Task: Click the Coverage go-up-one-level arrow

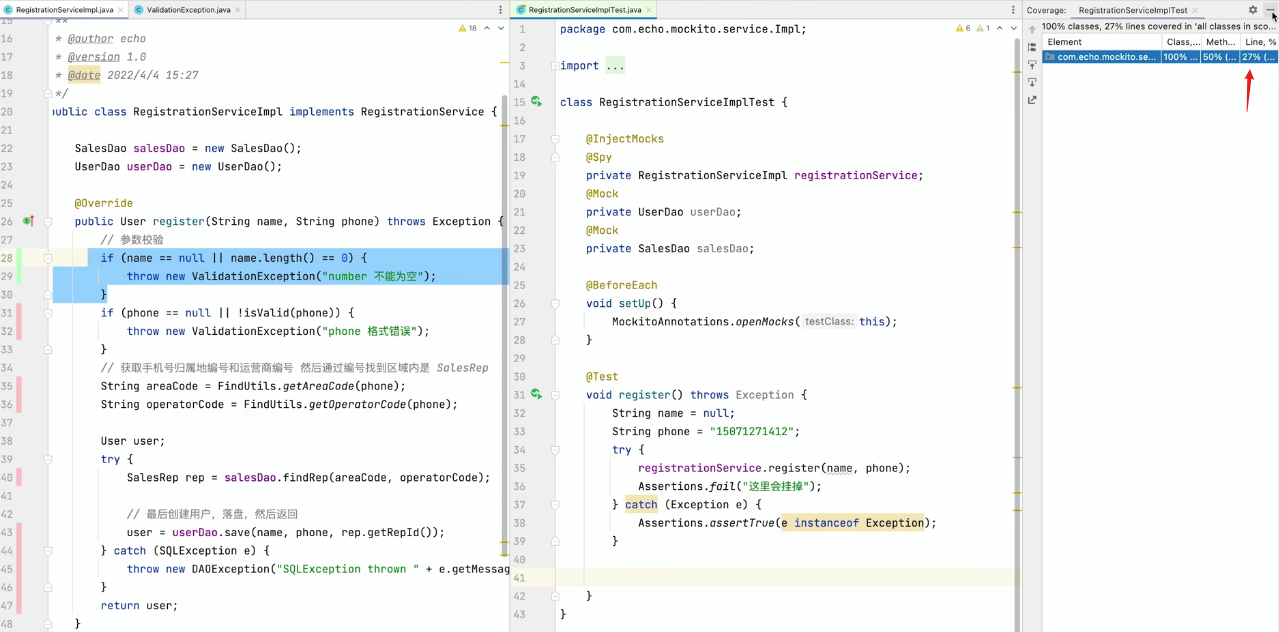Action: (x=1032, y=29)
